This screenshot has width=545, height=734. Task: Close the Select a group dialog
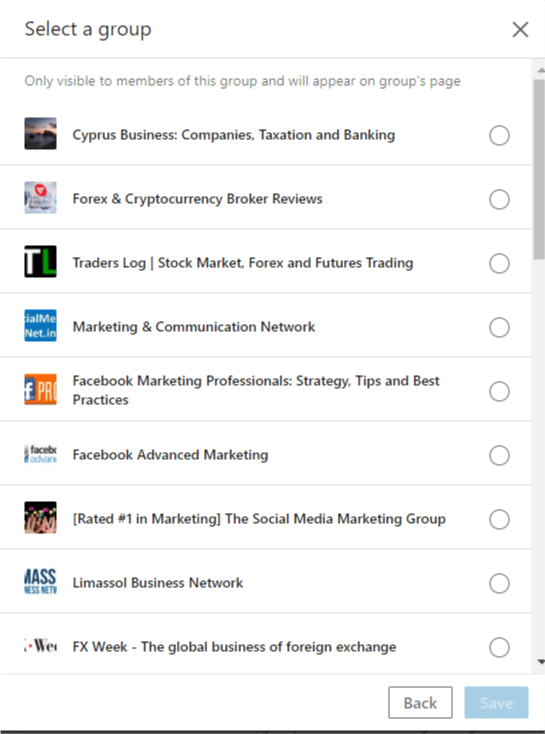[520, 29]
